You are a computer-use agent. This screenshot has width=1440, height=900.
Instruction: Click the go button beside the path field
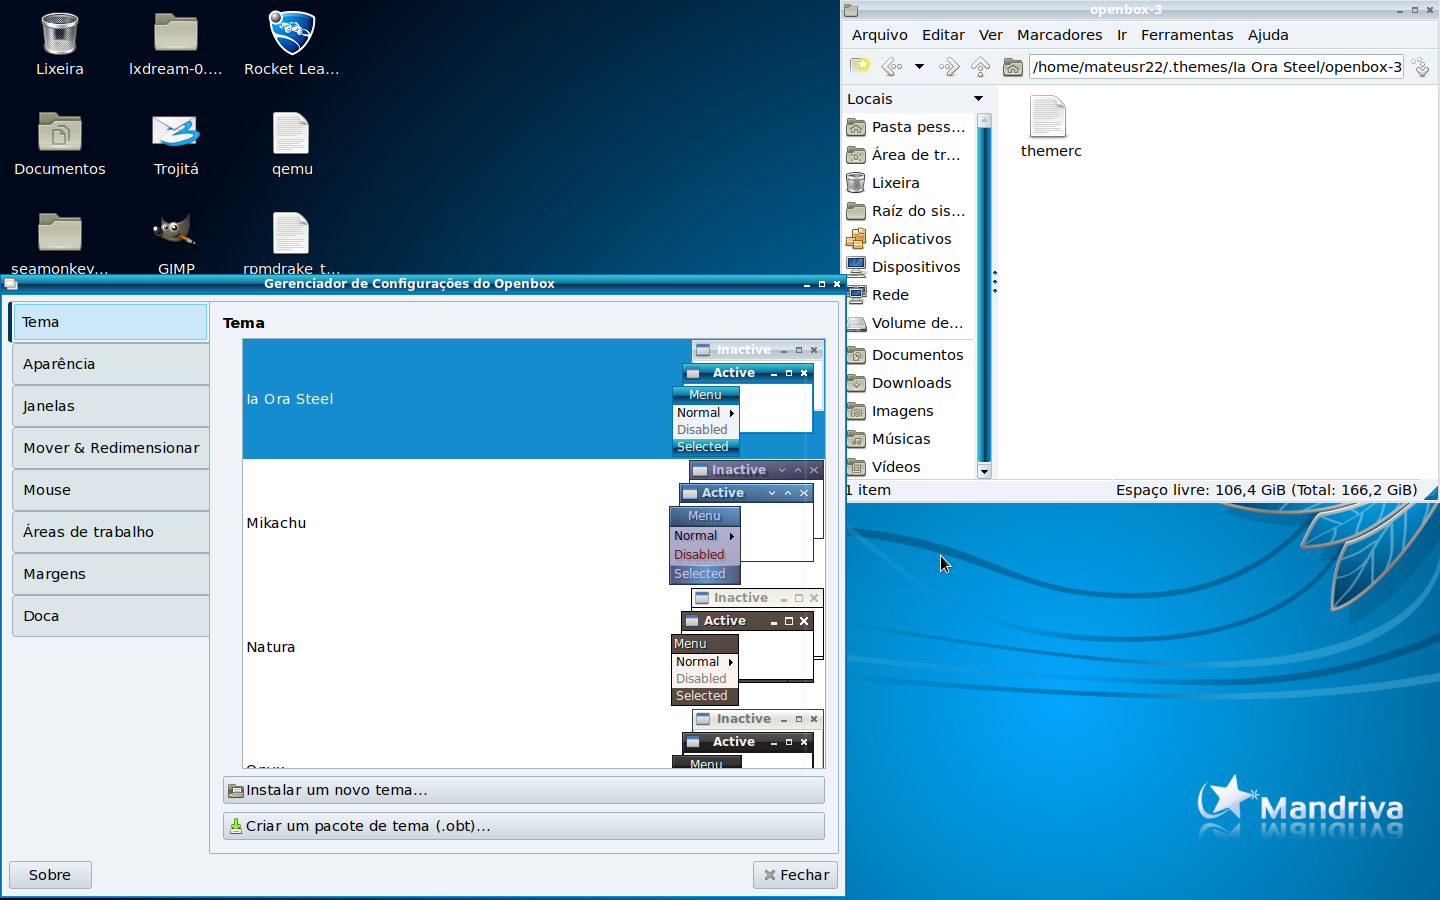[1421, 67]
